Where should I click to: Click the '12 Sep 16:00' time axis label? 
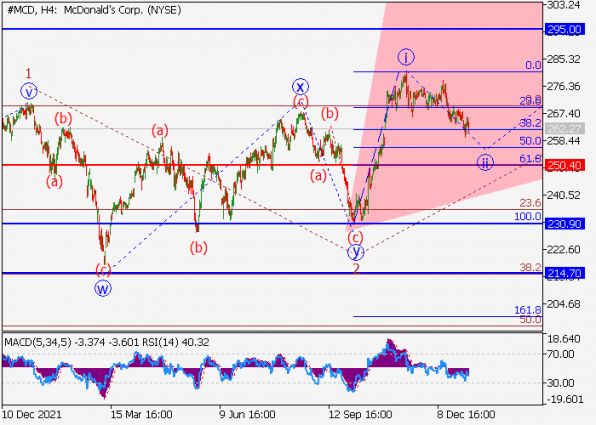click(x=360, y=414)
